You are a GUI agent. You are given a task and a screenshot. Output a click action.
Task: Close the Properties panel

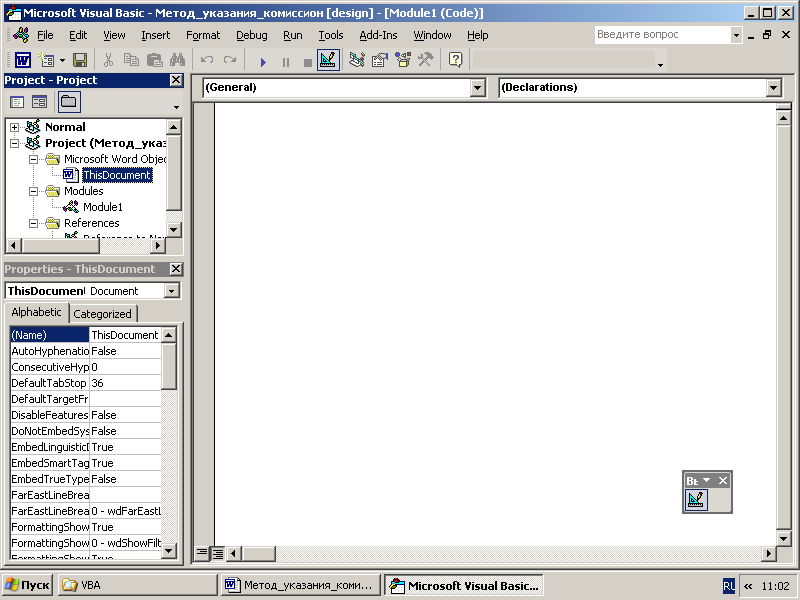pos(176,269)
